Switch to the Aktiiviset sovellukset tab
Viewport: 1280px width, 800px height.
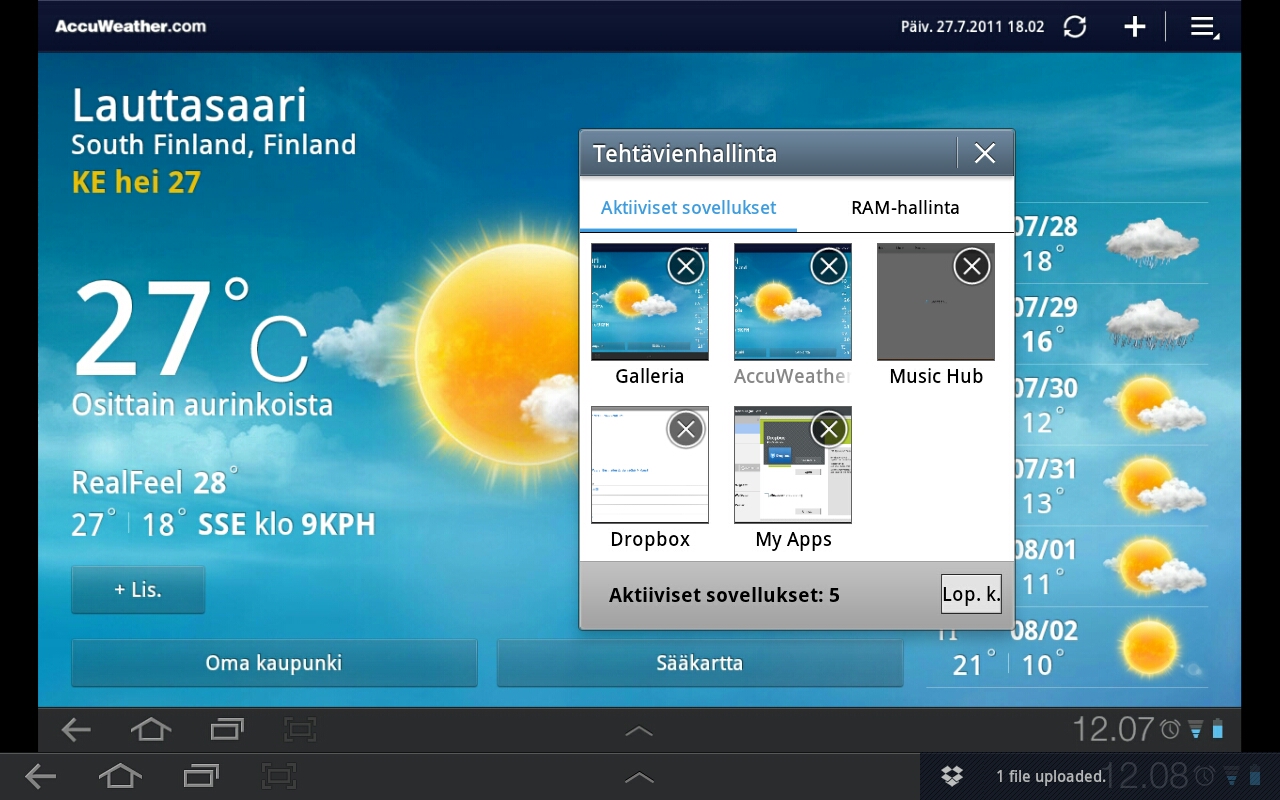coord(689,208)
